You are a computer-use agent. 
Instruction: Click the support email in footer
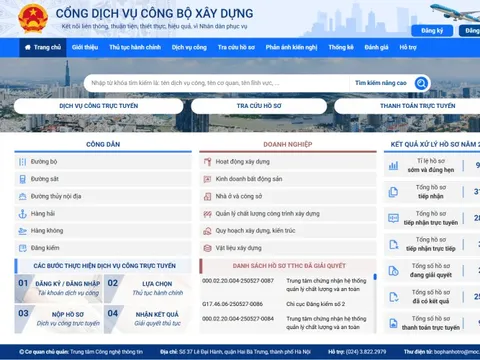tap(457, 352)
